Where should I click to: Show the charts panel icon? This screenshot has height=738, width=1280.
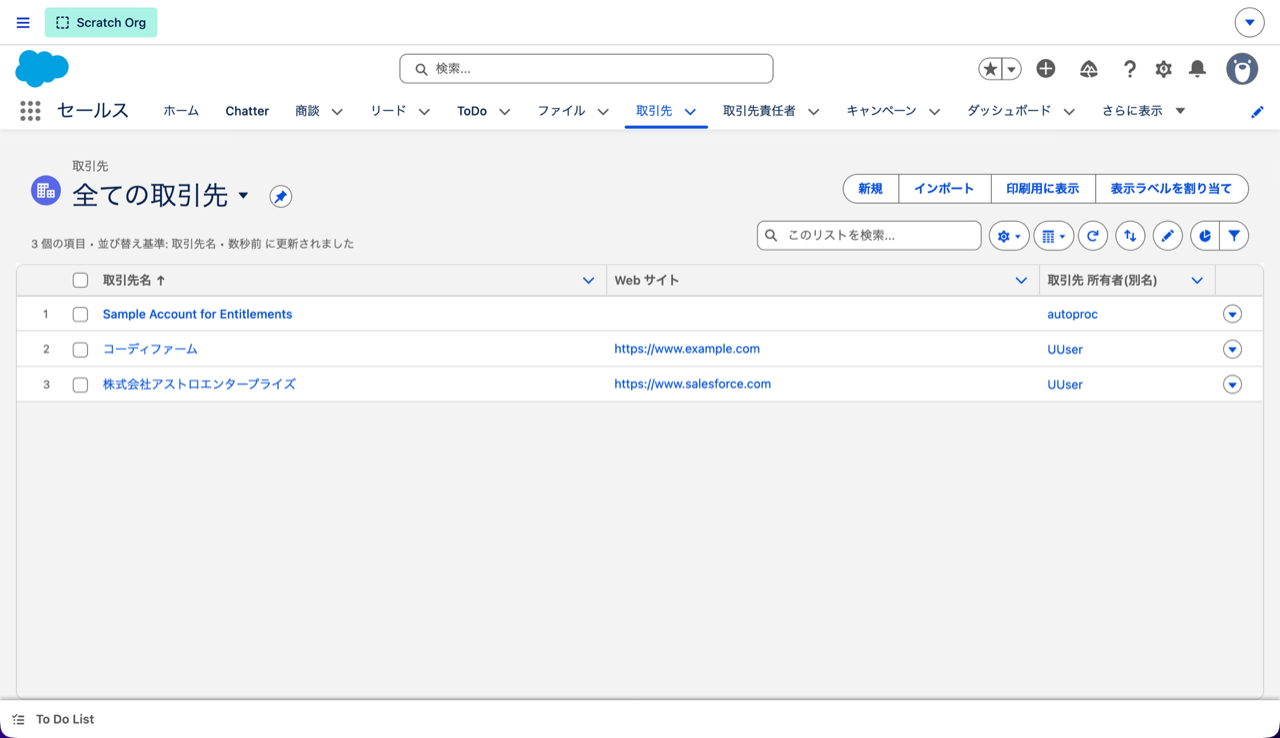pyautogui.click(x=1205, y=236)
